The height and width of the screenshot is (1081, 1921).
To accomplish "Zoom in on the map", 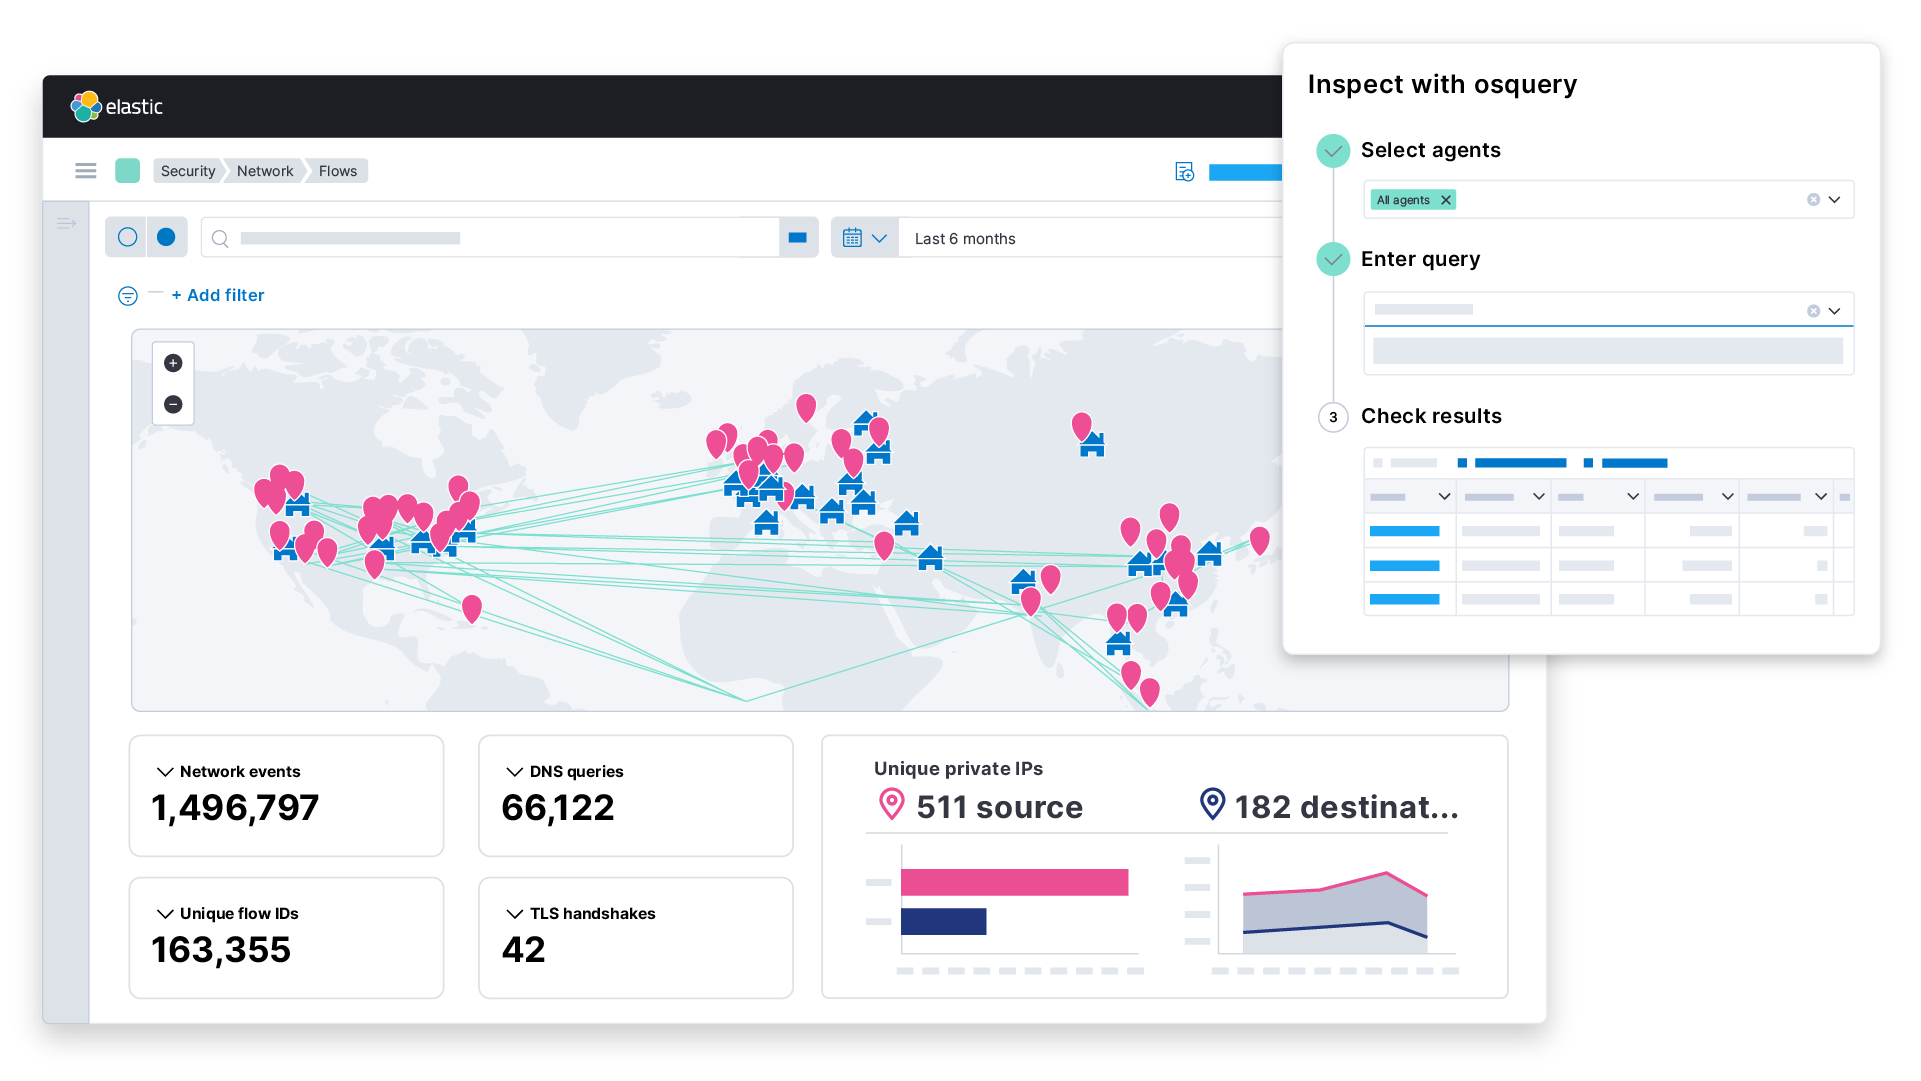I will [x=173, y=363].
